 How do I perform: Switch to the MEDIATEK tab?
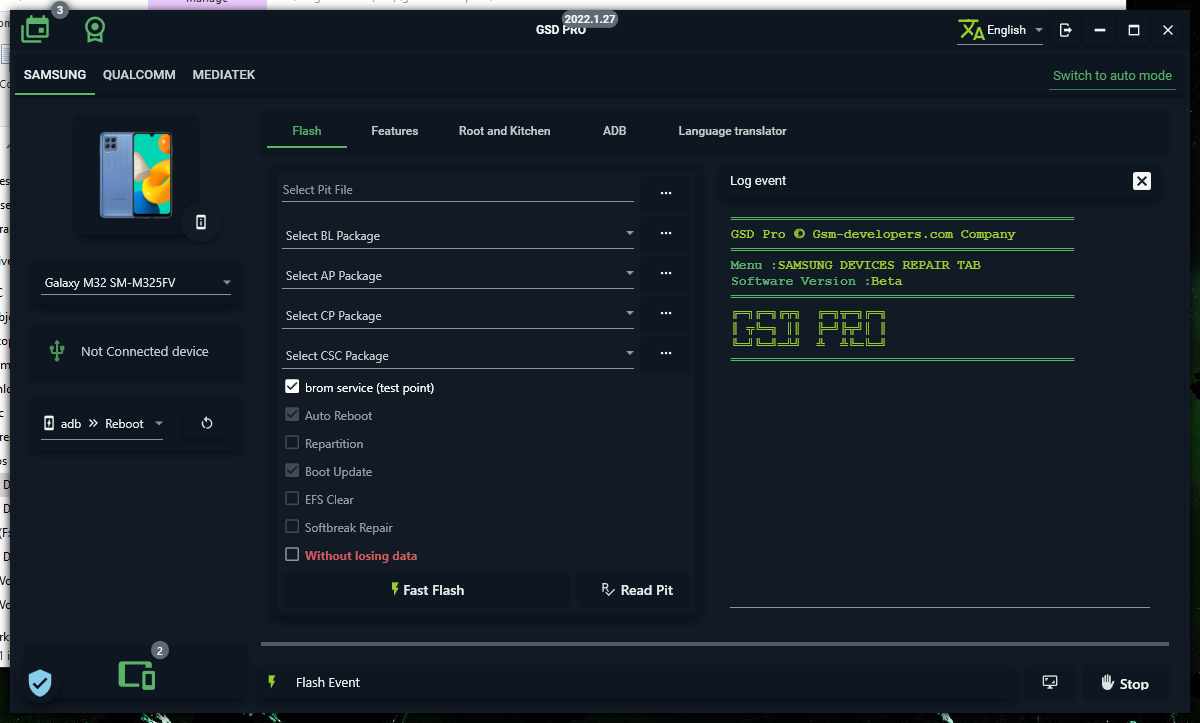click(224, 75)
